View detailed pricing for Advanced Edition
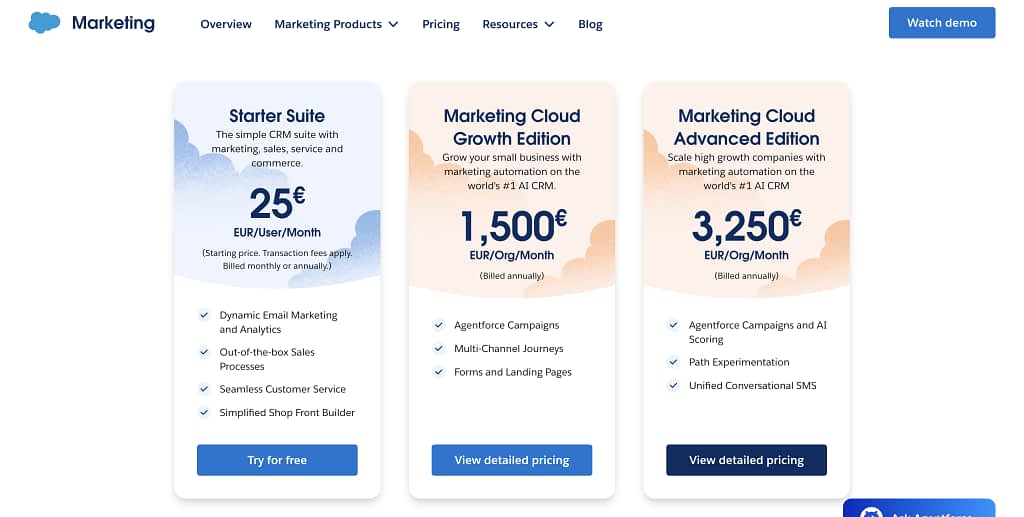Image resolution: width=1024 pixels, height=517 pixels. [746, 460]
